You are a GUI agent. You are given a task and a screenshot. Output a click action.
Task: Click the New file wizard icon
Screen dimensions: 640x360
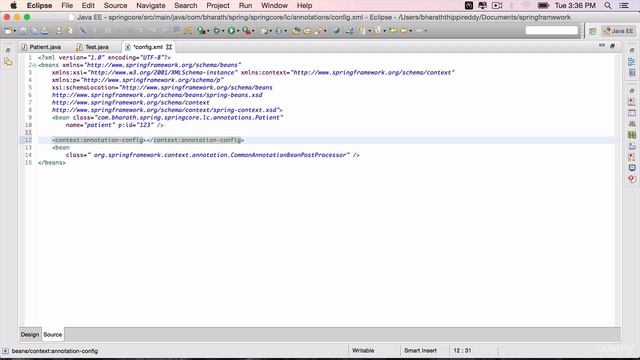(x=8, y=31)
